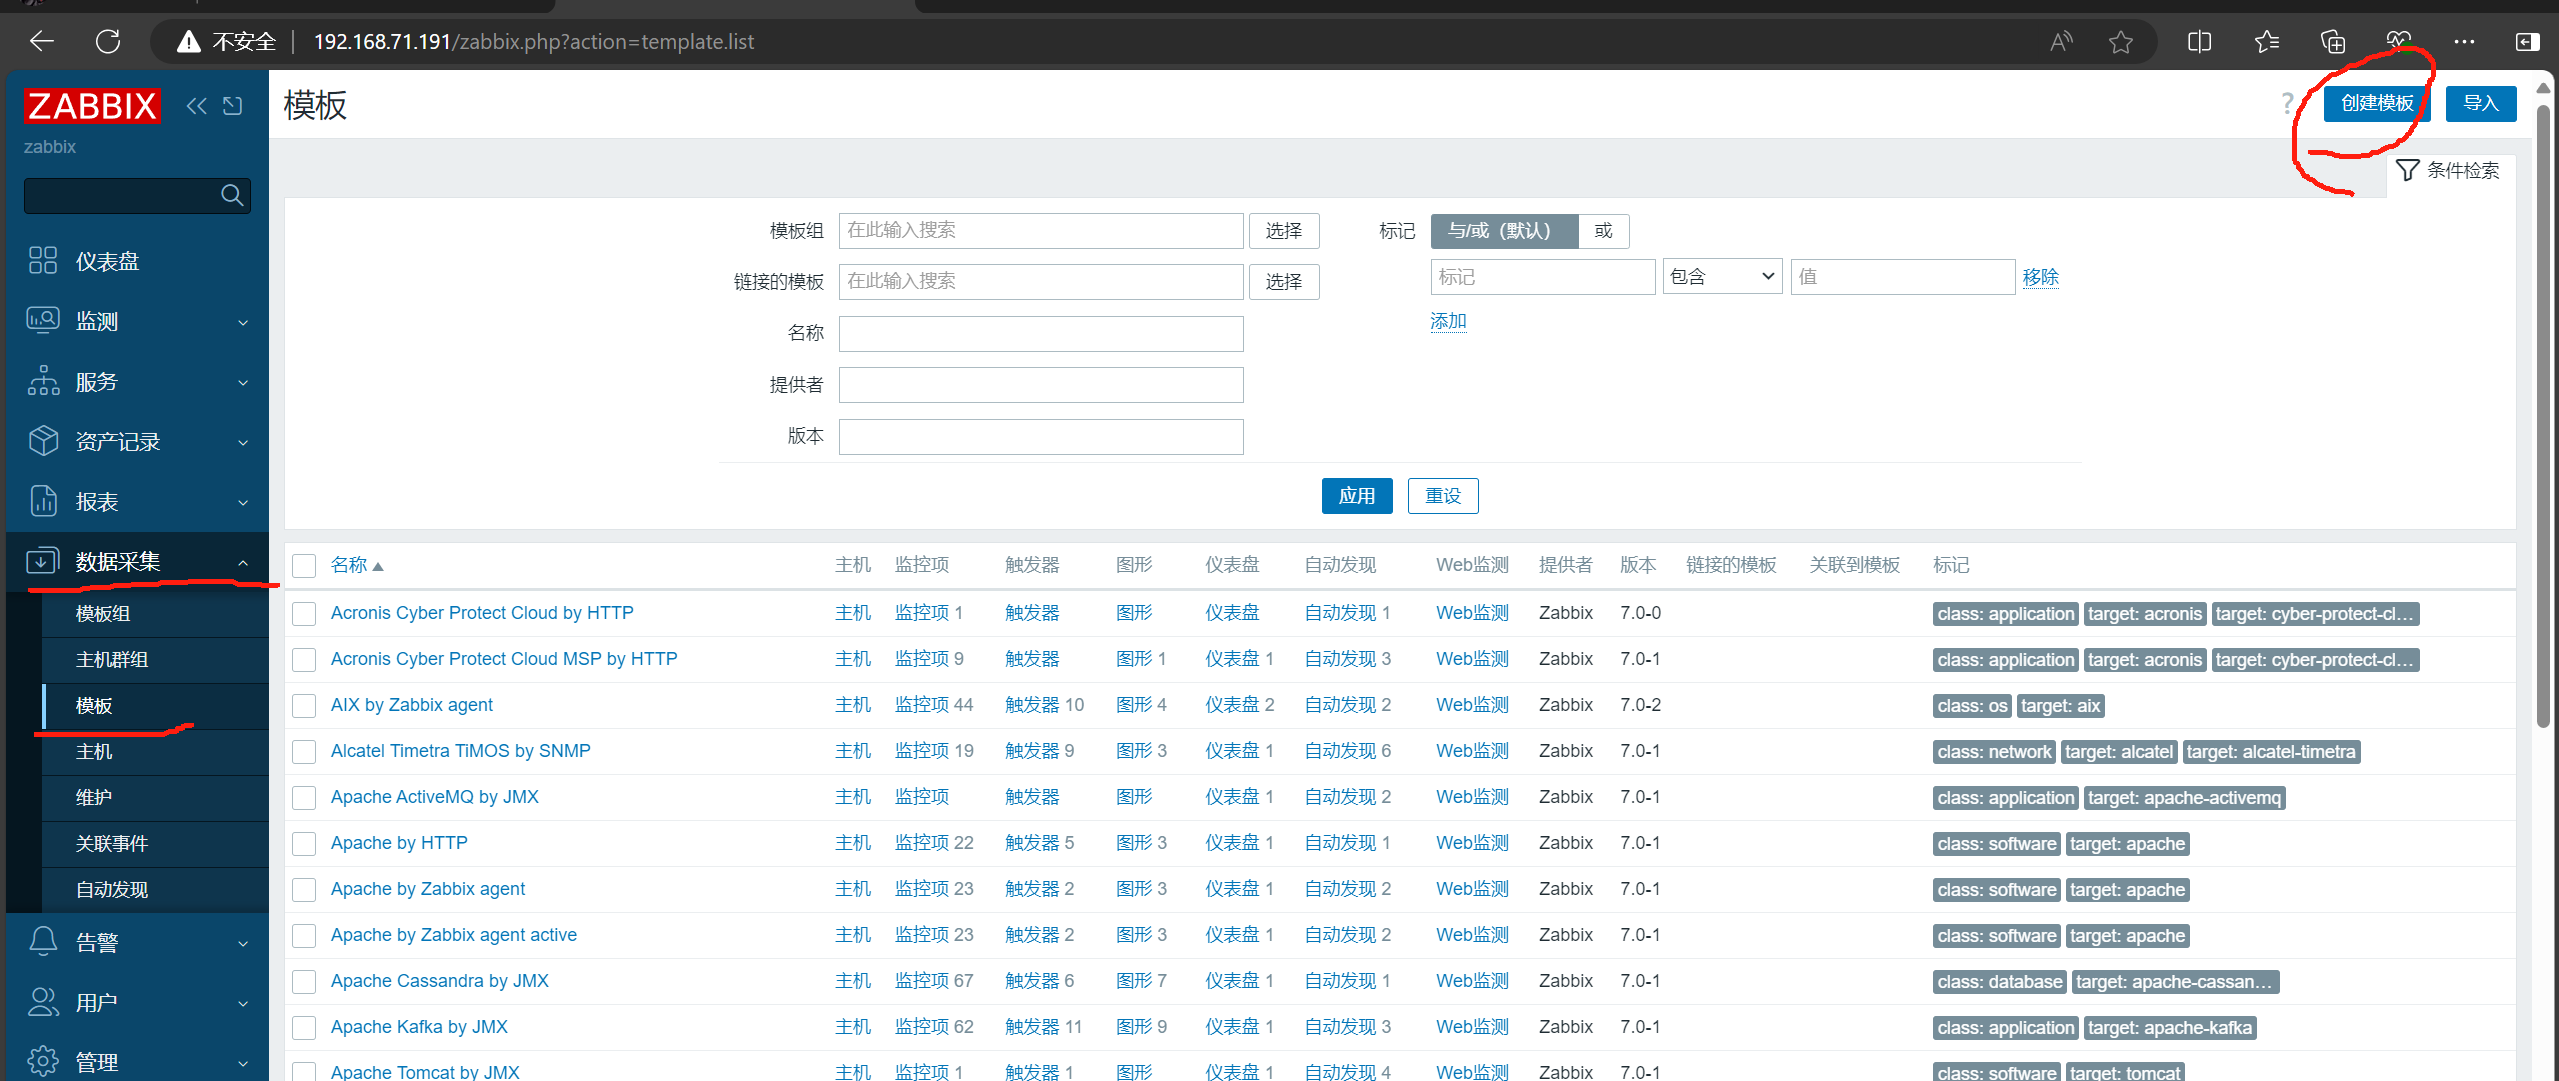Click the help question mark icon
The width and height of the screenshot is (2559, 1081).
[x=2287, y=103]
